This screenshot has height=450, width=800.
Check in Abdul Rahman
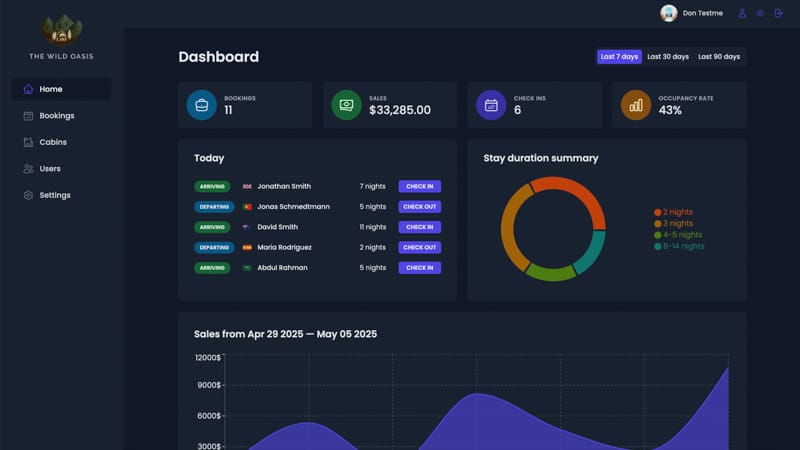[x=419, y=268]
